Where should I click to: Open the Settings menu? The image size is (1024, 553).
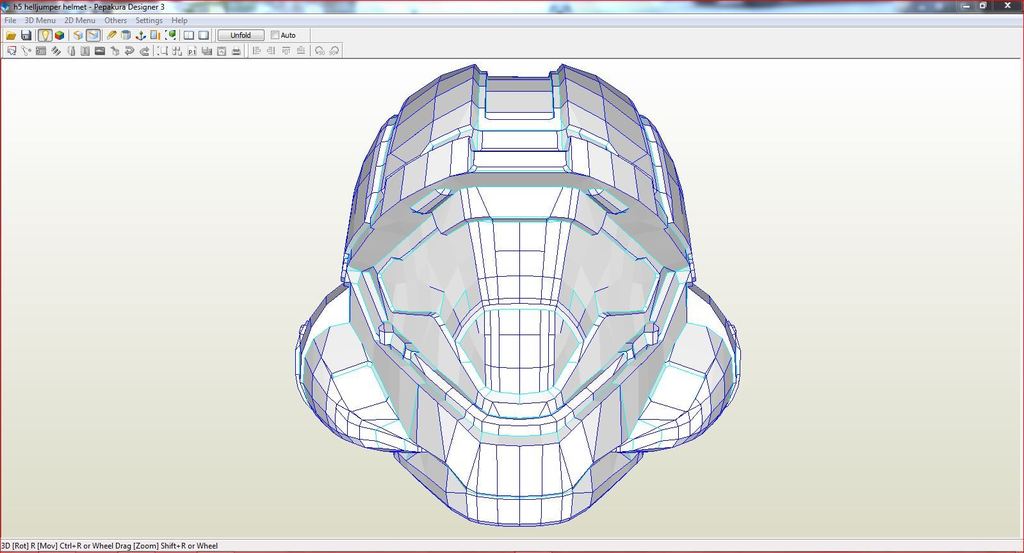coord(149,20)
